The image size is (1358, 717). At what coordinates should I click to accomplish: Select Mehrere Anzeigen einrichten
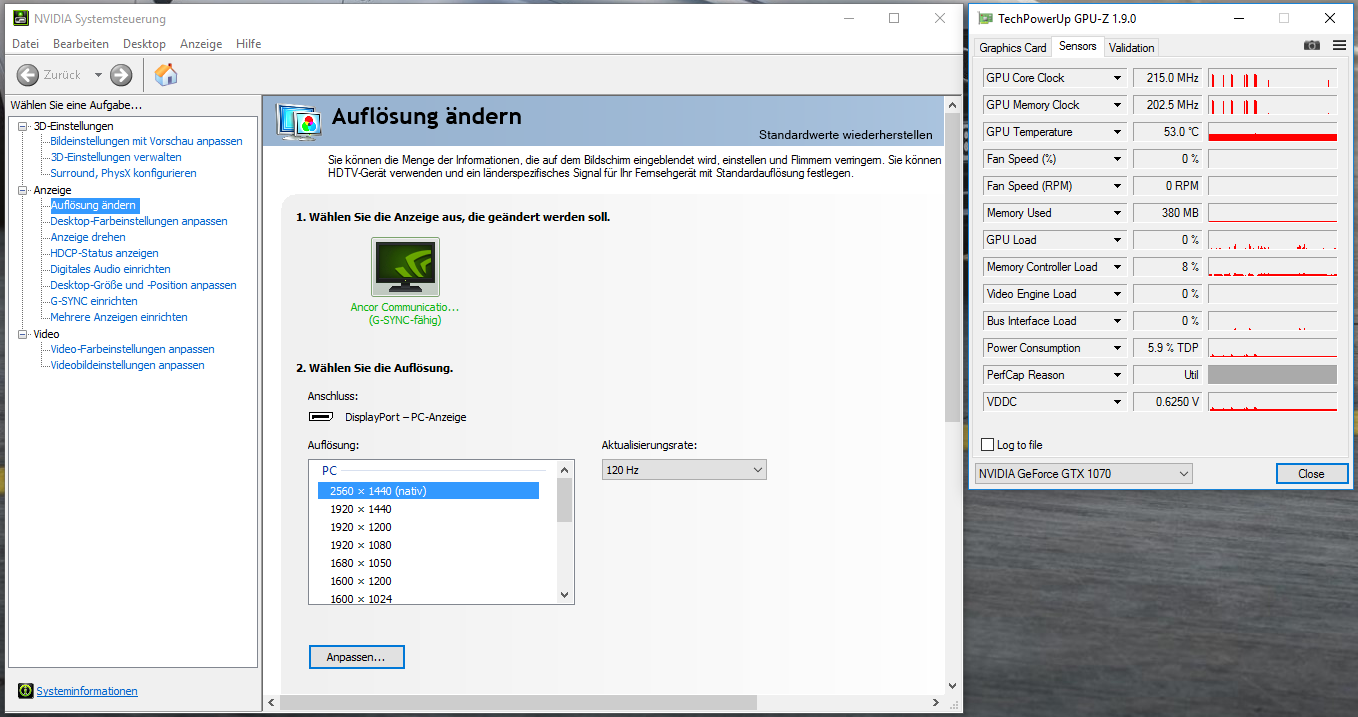pos(119,317)
